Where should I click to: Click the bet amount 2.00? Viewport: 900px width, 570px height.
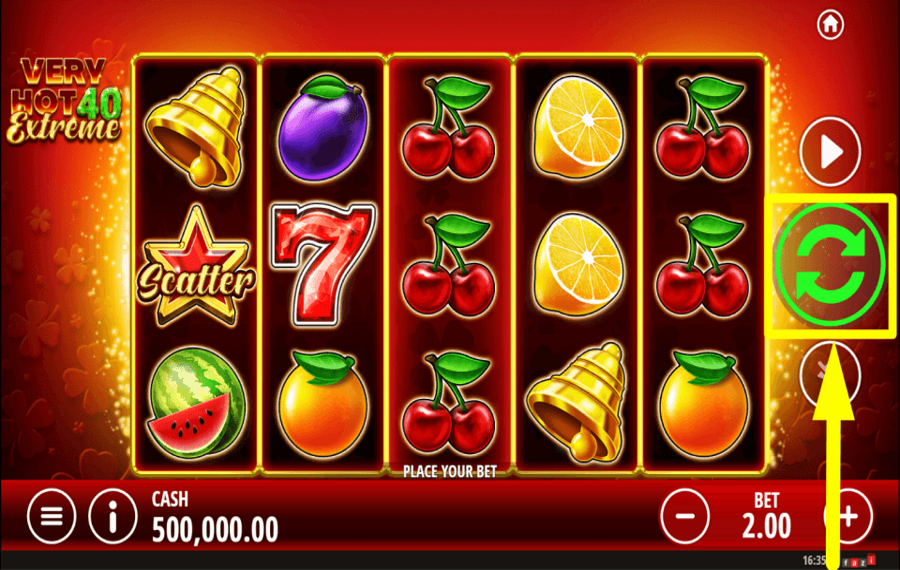[766, 525]
